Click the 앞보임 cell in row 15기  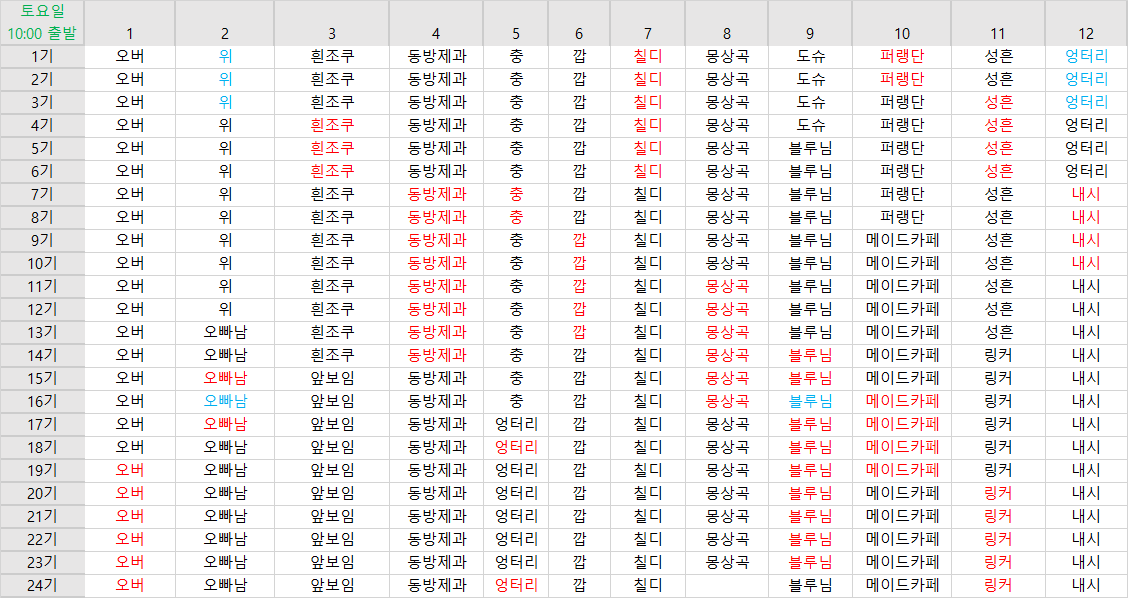332,378
